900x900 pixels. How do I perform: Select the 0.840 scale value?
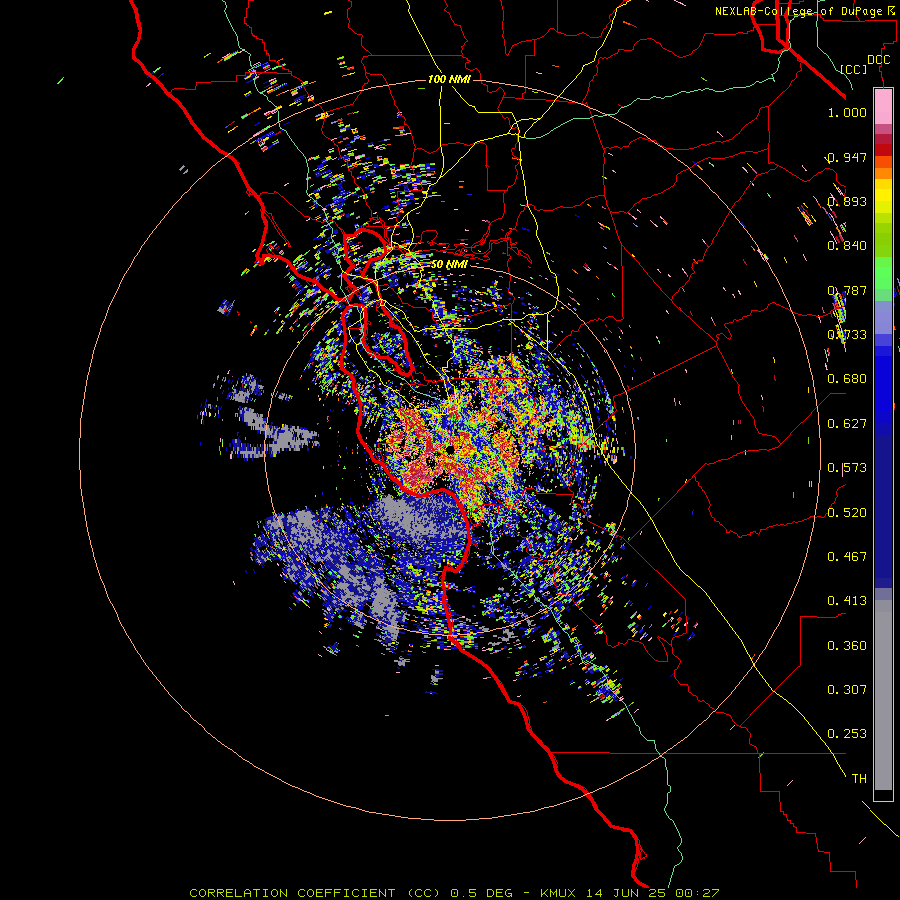847,246
